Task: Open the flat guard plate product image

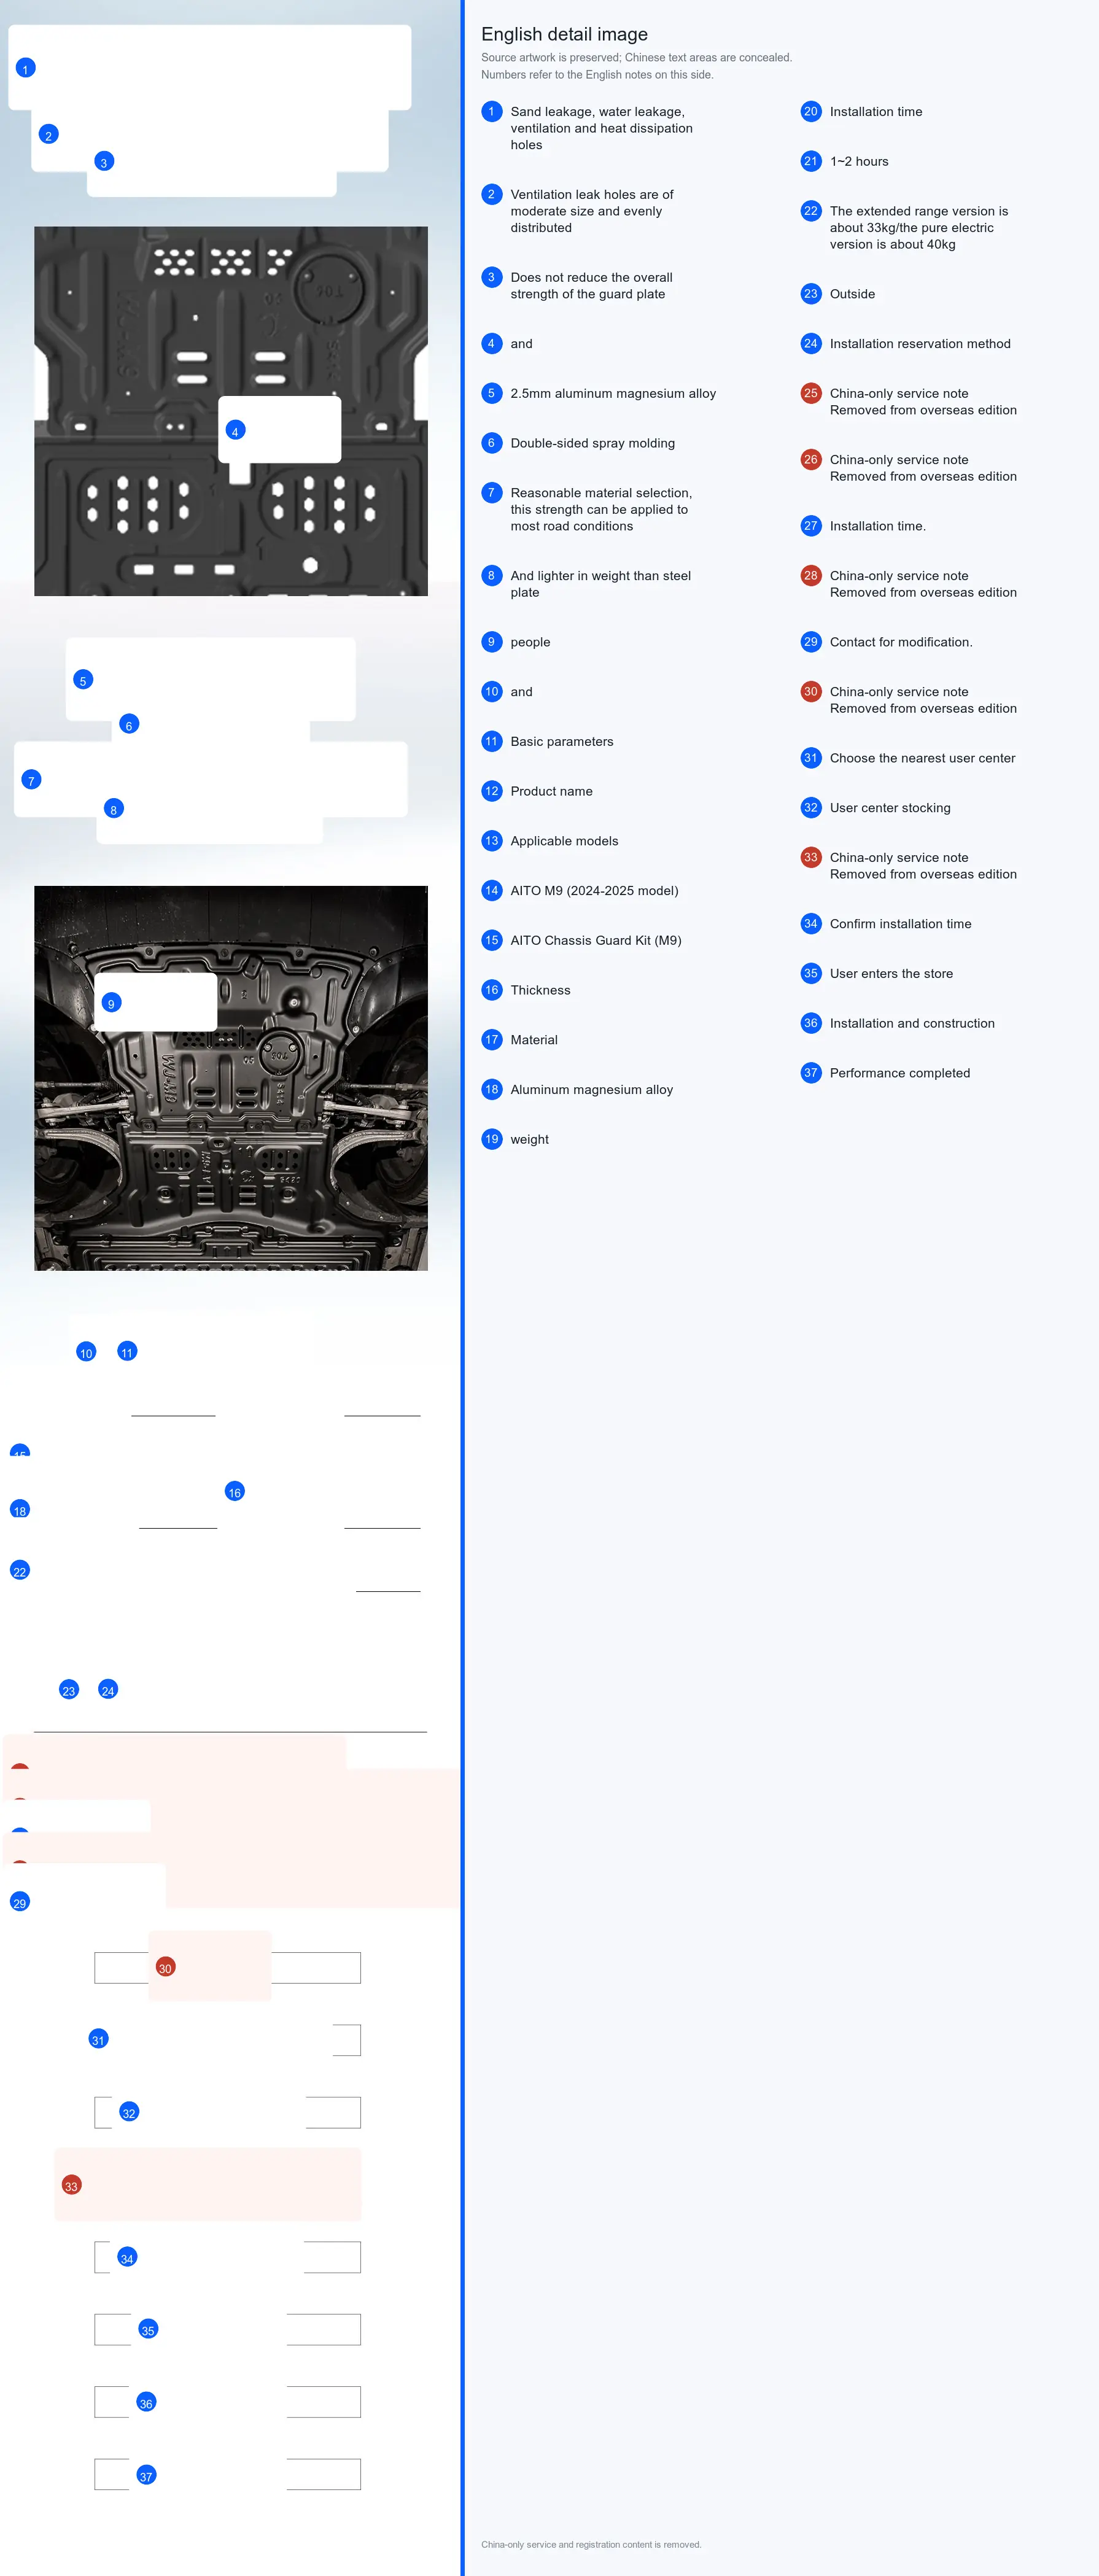Action: (x=231, y=411)
